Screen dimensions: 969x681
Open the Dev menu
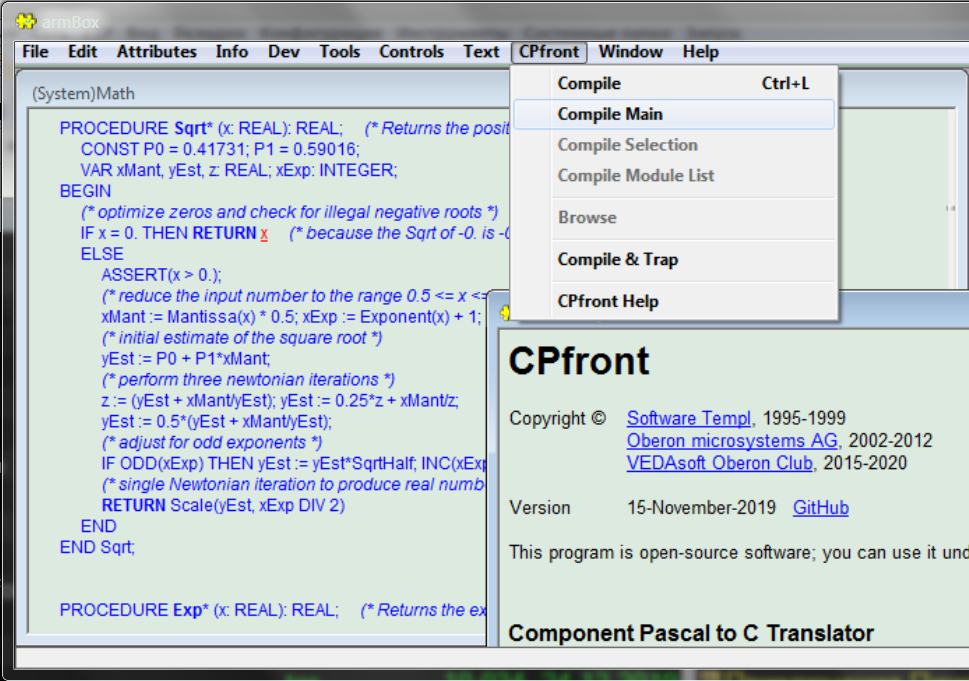284,52
